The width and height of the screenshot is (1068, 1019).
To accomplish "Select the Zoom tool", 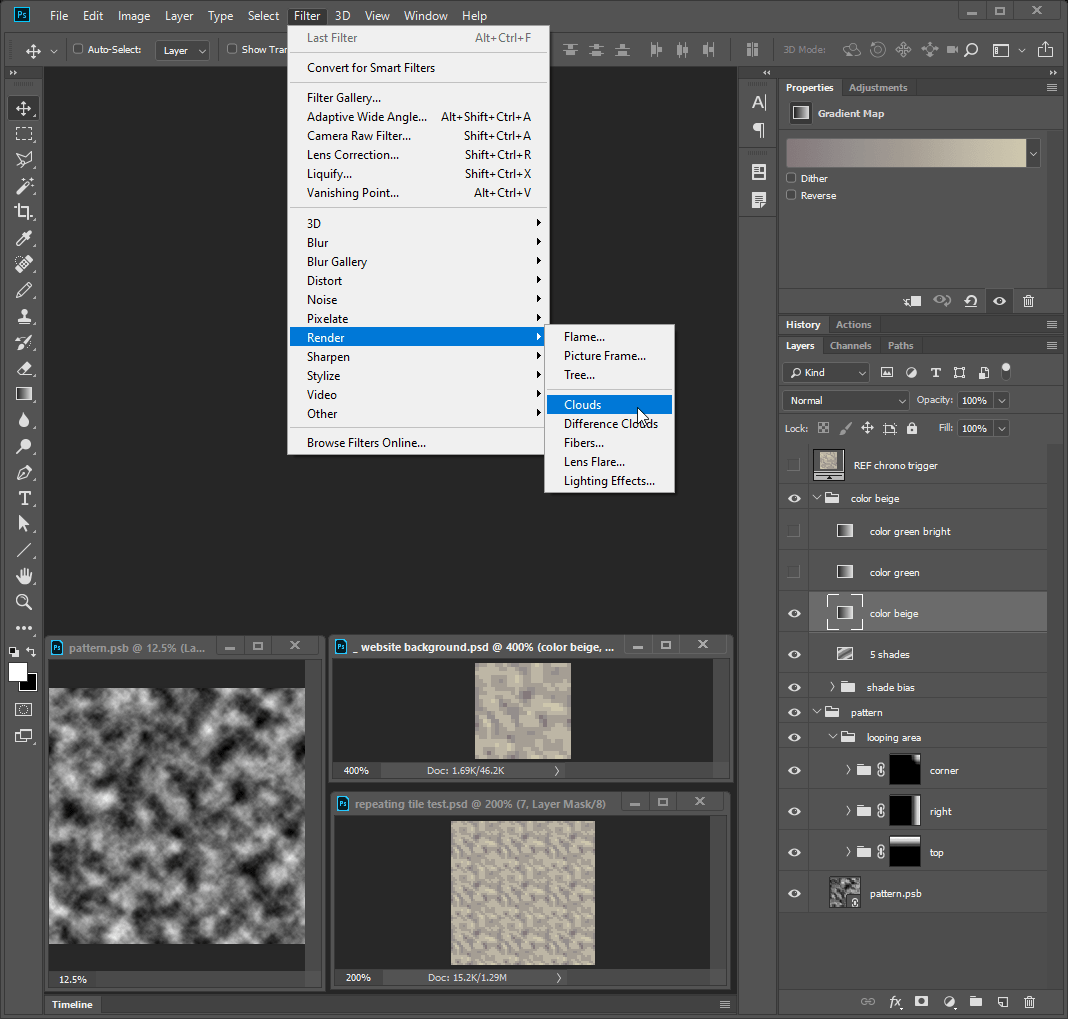I will [24, 602].
